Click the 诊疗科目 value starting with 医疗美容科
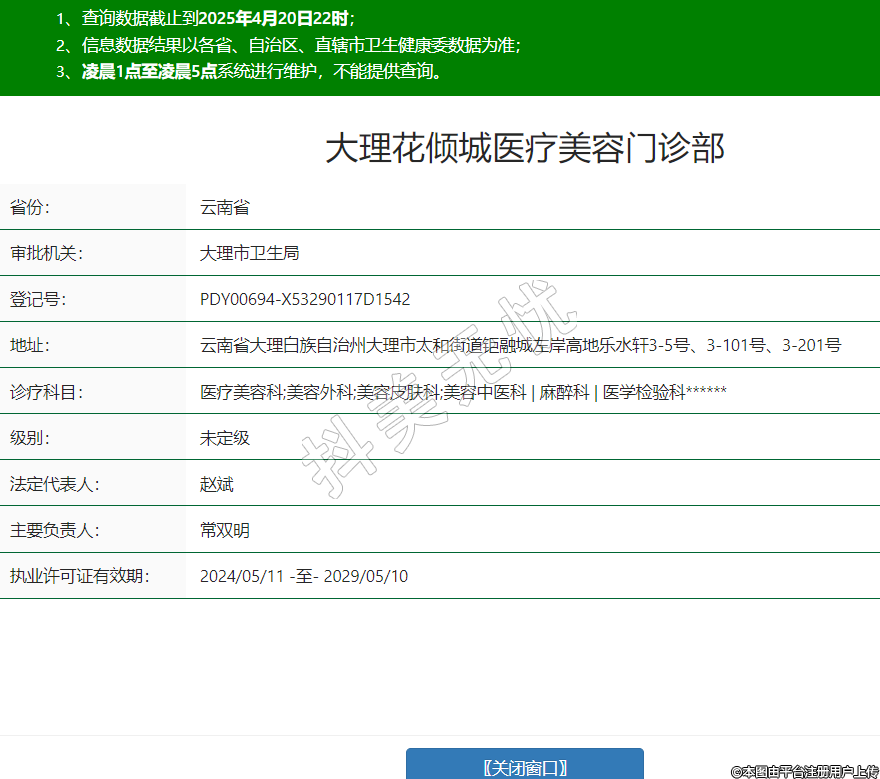This screenshot has width=880, height=779. pos(463,392)
